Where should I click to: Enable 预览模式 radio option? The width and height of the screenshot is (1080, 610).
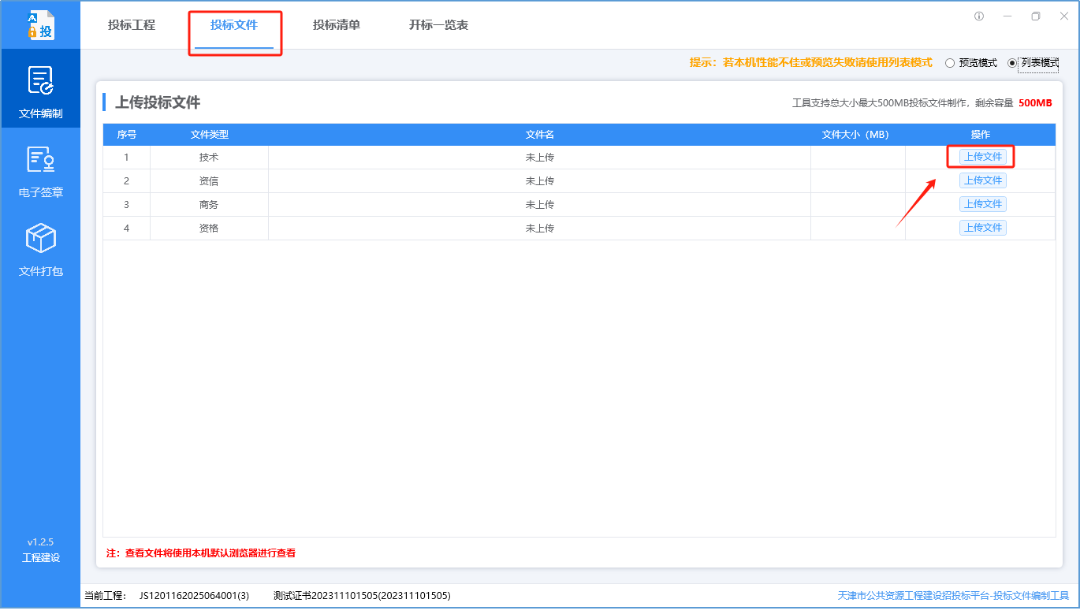pos(951,62)
